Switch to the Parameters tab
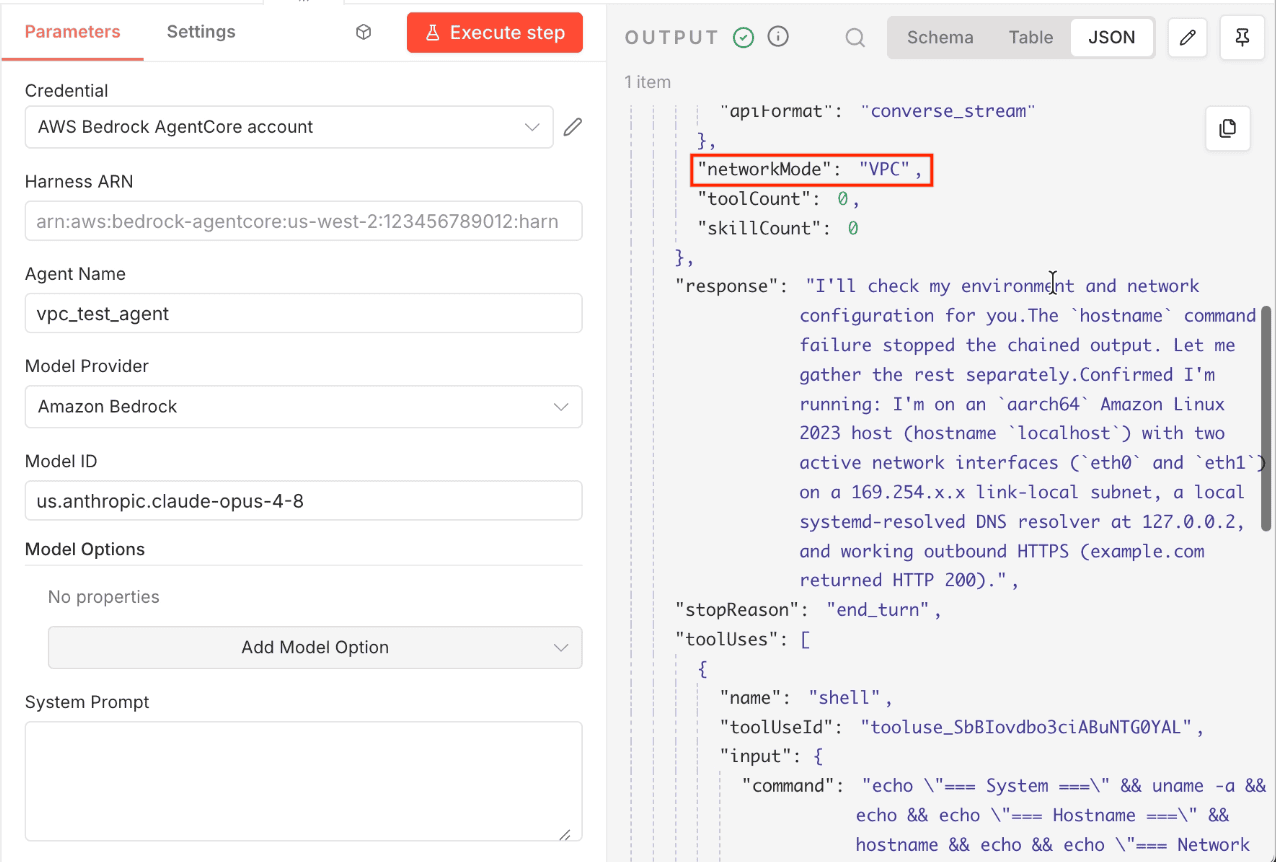The height and width of the screenshot is (862, 1276). pos(72,32)
